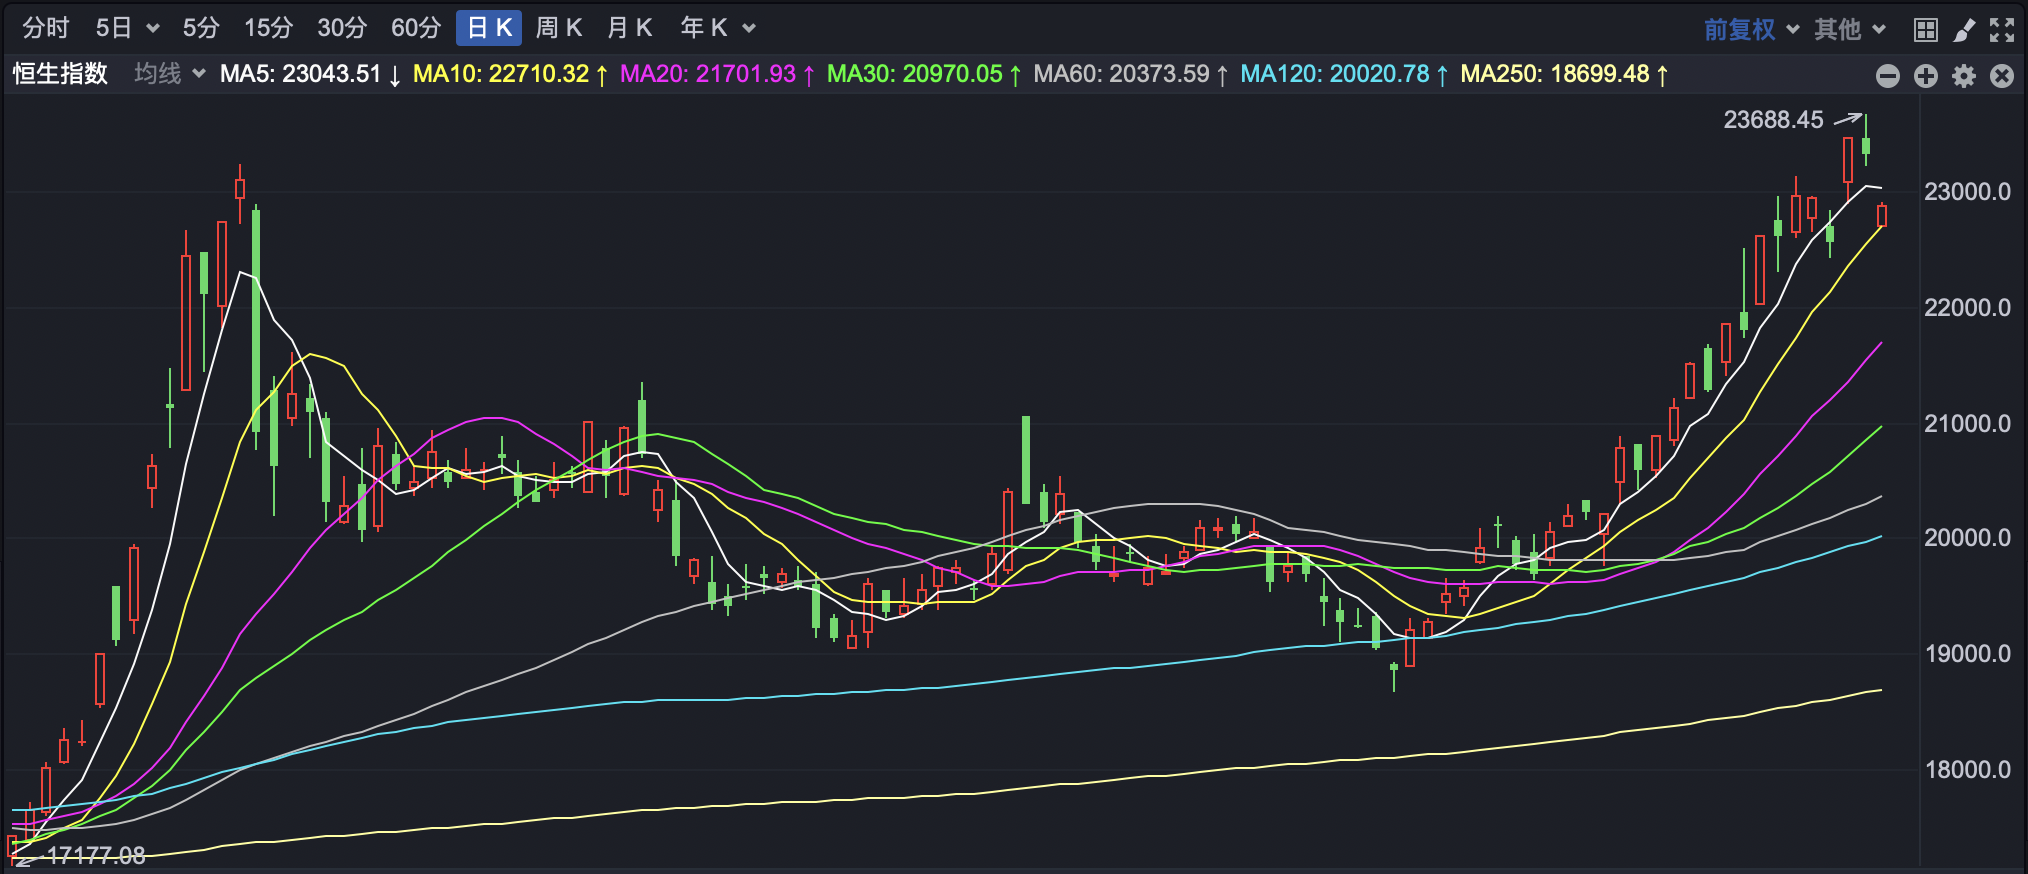Click the yellow MA10 value label
The width and height of the screenshot is (2028, 874).
(x=509, y=74)
